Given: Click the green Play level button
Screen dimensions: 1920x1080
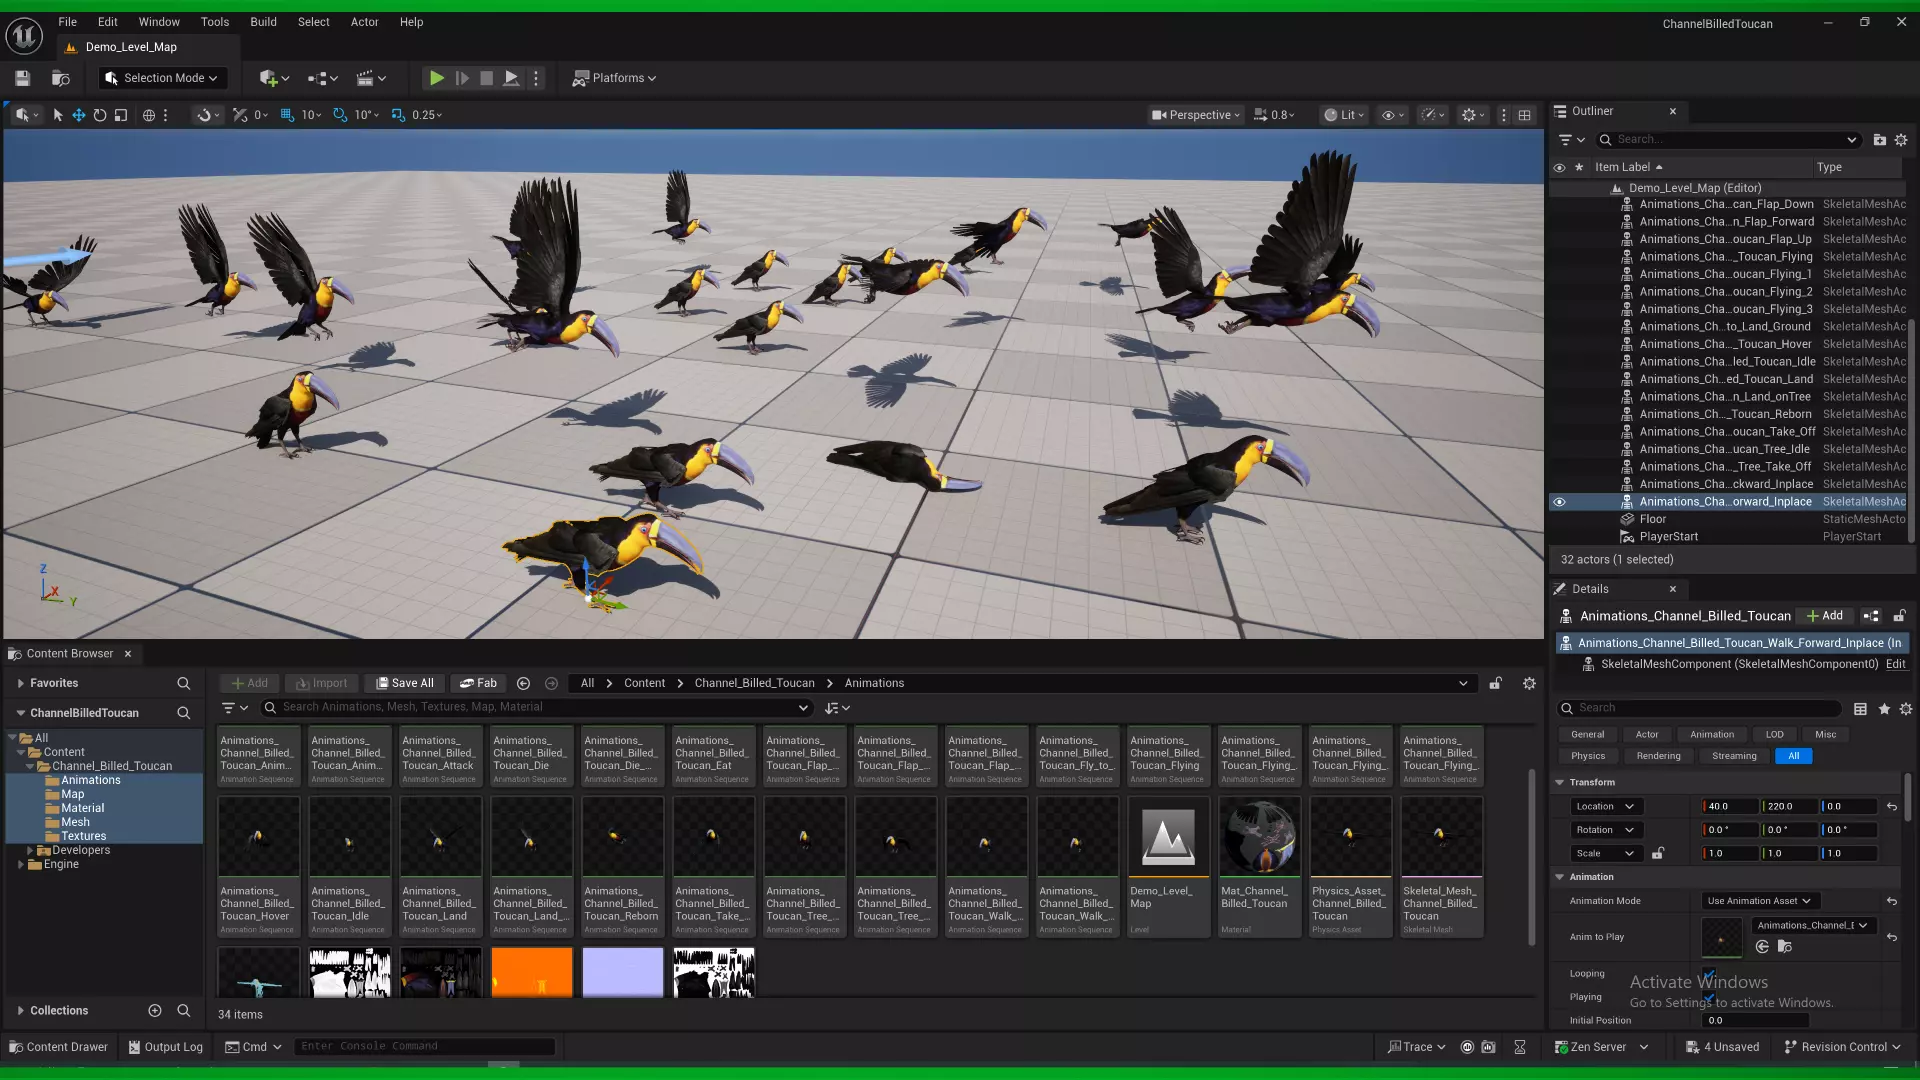Looking at the screenshot, I should coord(436,78).
